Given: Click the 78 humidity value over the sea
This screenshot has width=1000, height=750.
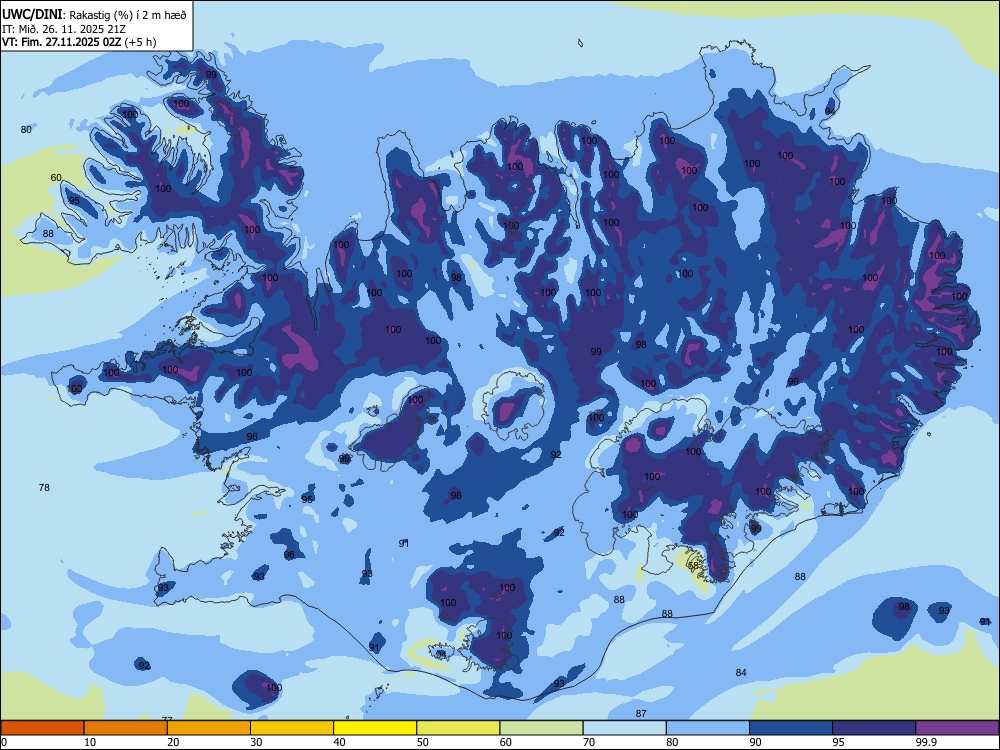Looking at the screenshot, I should coord(44,487).
